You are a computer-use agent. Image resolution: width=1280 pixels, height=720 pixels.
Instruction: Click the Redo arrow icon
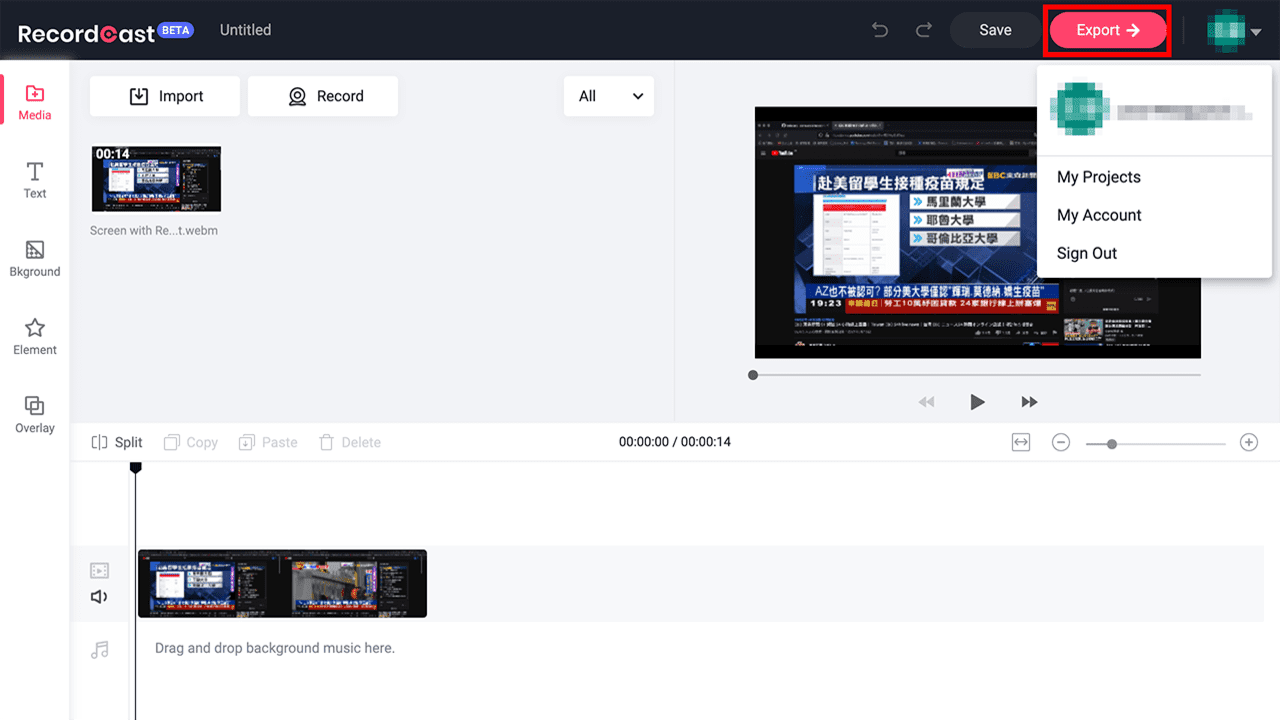click(x=925, y=30)
